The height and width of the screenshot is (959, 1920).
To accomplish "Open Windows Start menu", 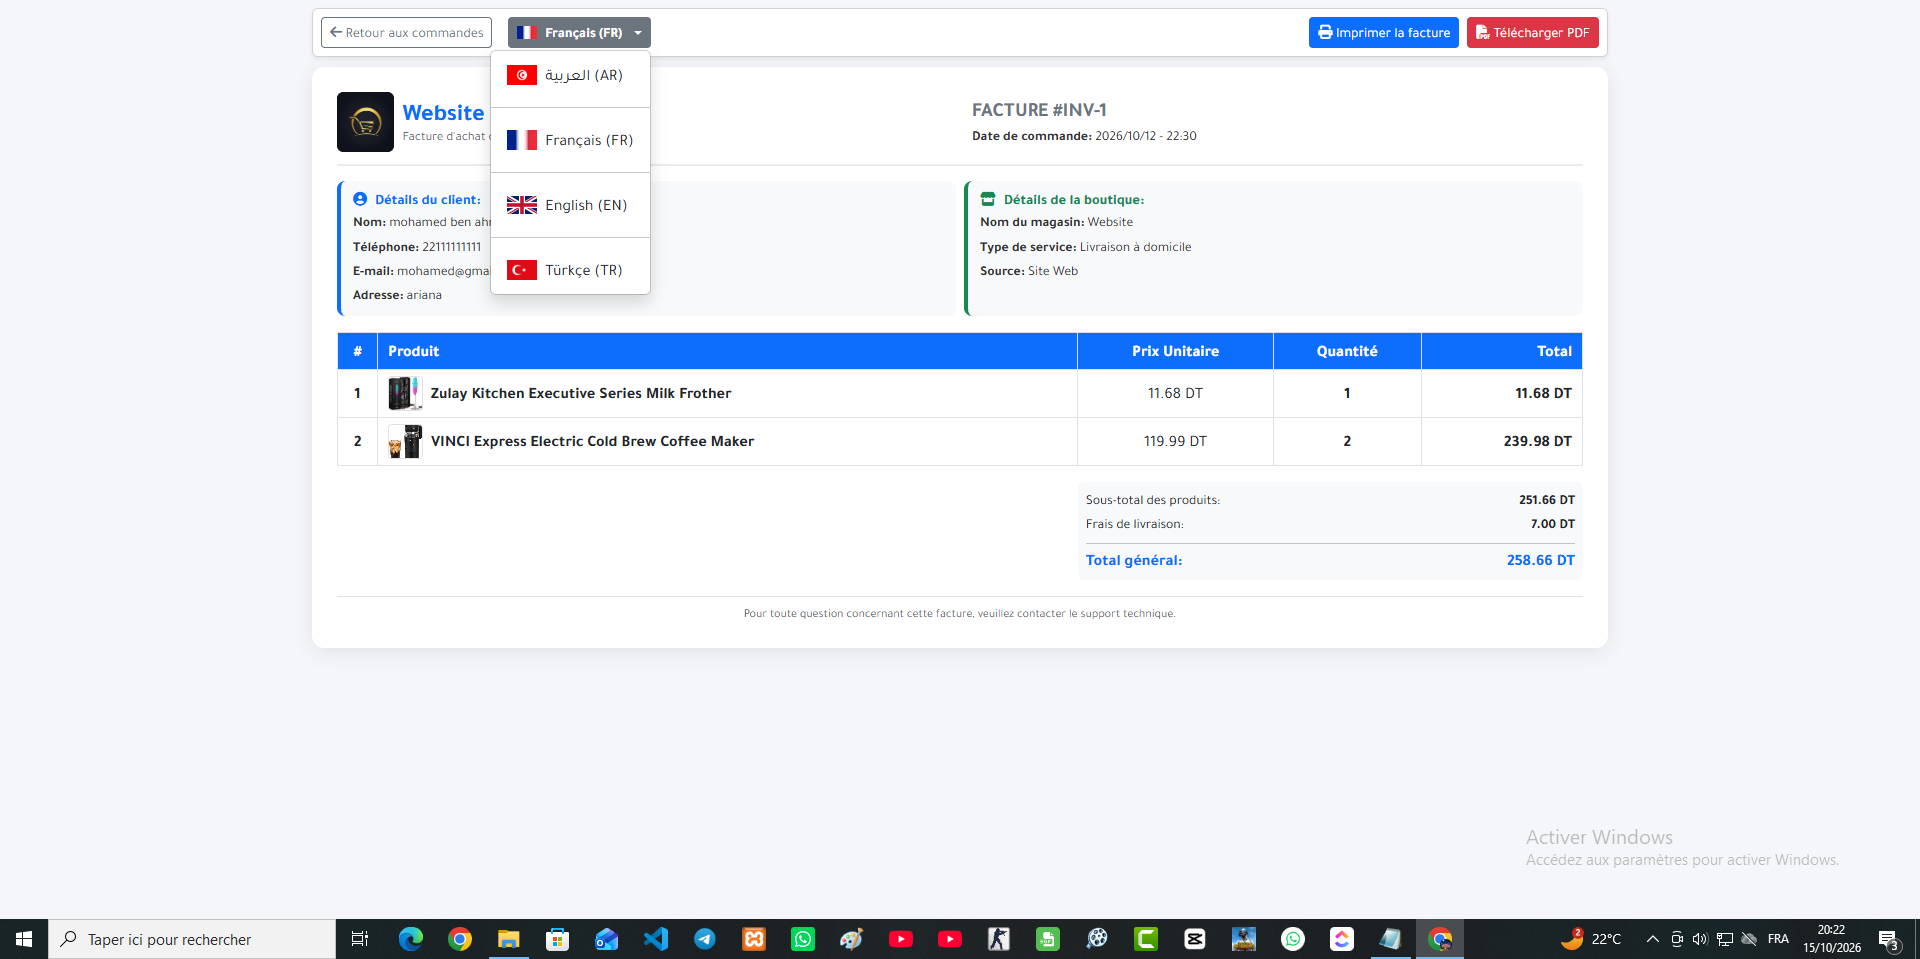I will coord(24,939).
